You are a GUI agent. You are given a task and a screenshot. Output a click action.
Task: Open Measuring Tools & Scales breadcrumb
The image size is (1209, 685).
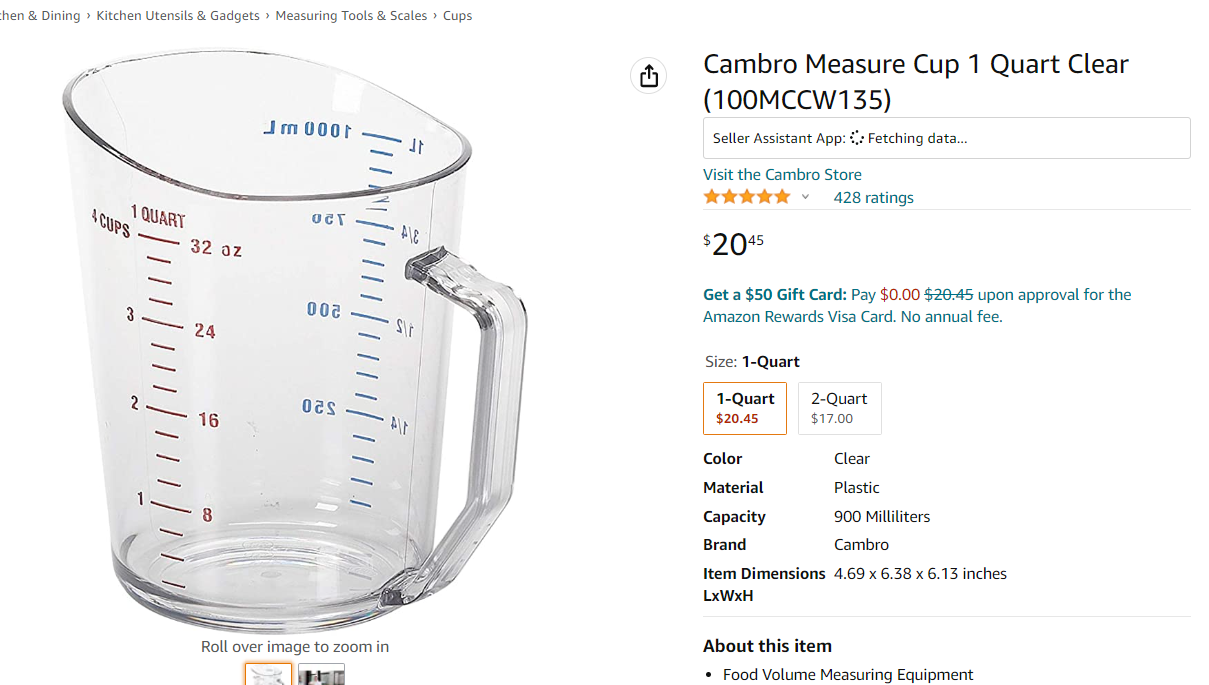tap(351, 16)
